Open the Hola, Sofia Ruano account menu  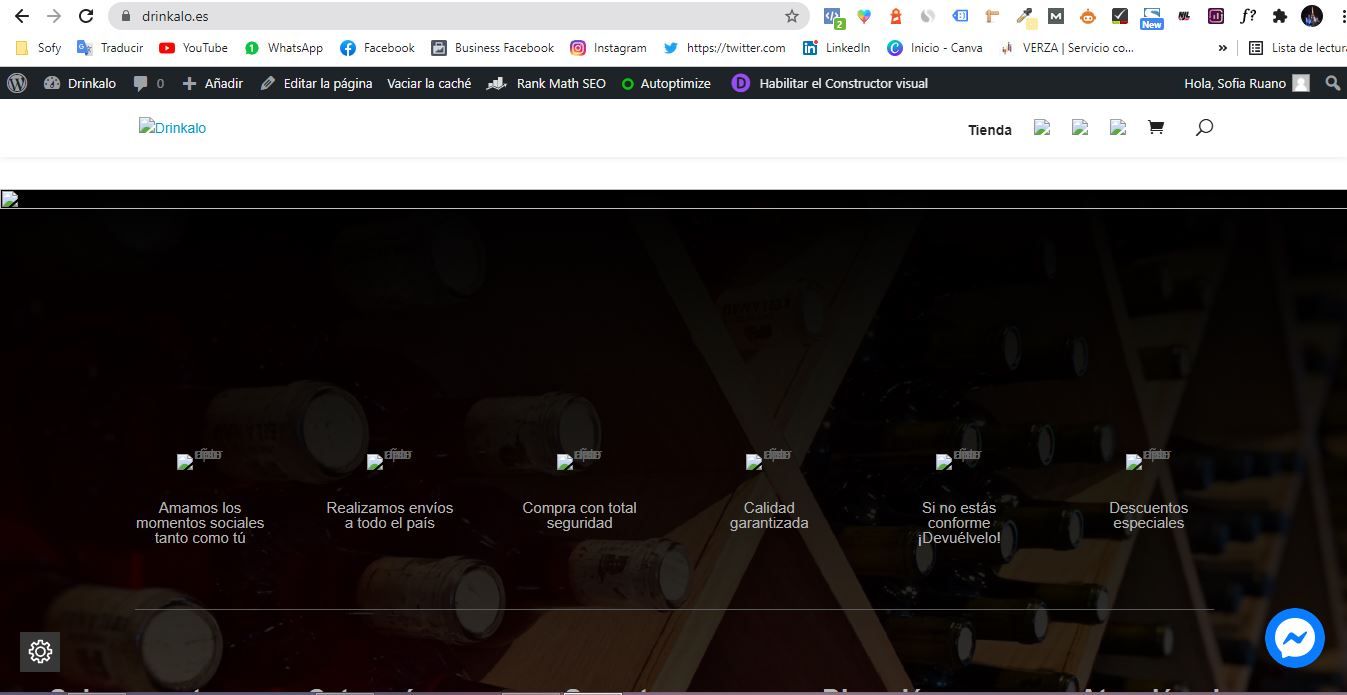(x=1247, y=83)
